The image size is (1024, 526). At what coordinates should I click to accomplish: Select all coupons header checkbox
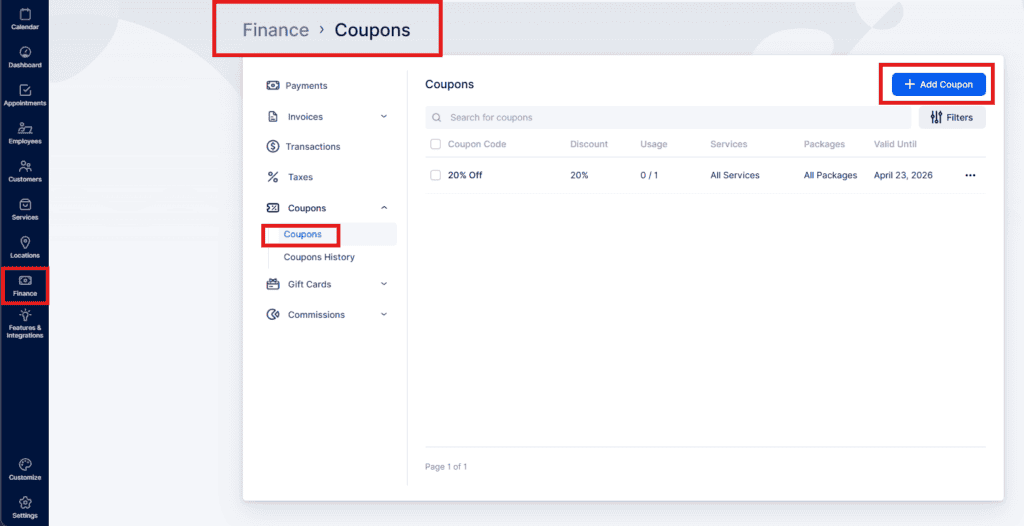(436, 144)
